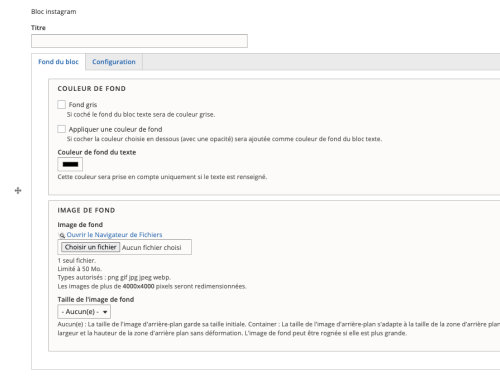Switch to the Fond du bloc tab
This screenshot has width=500, height=376.
click(58, 62)
